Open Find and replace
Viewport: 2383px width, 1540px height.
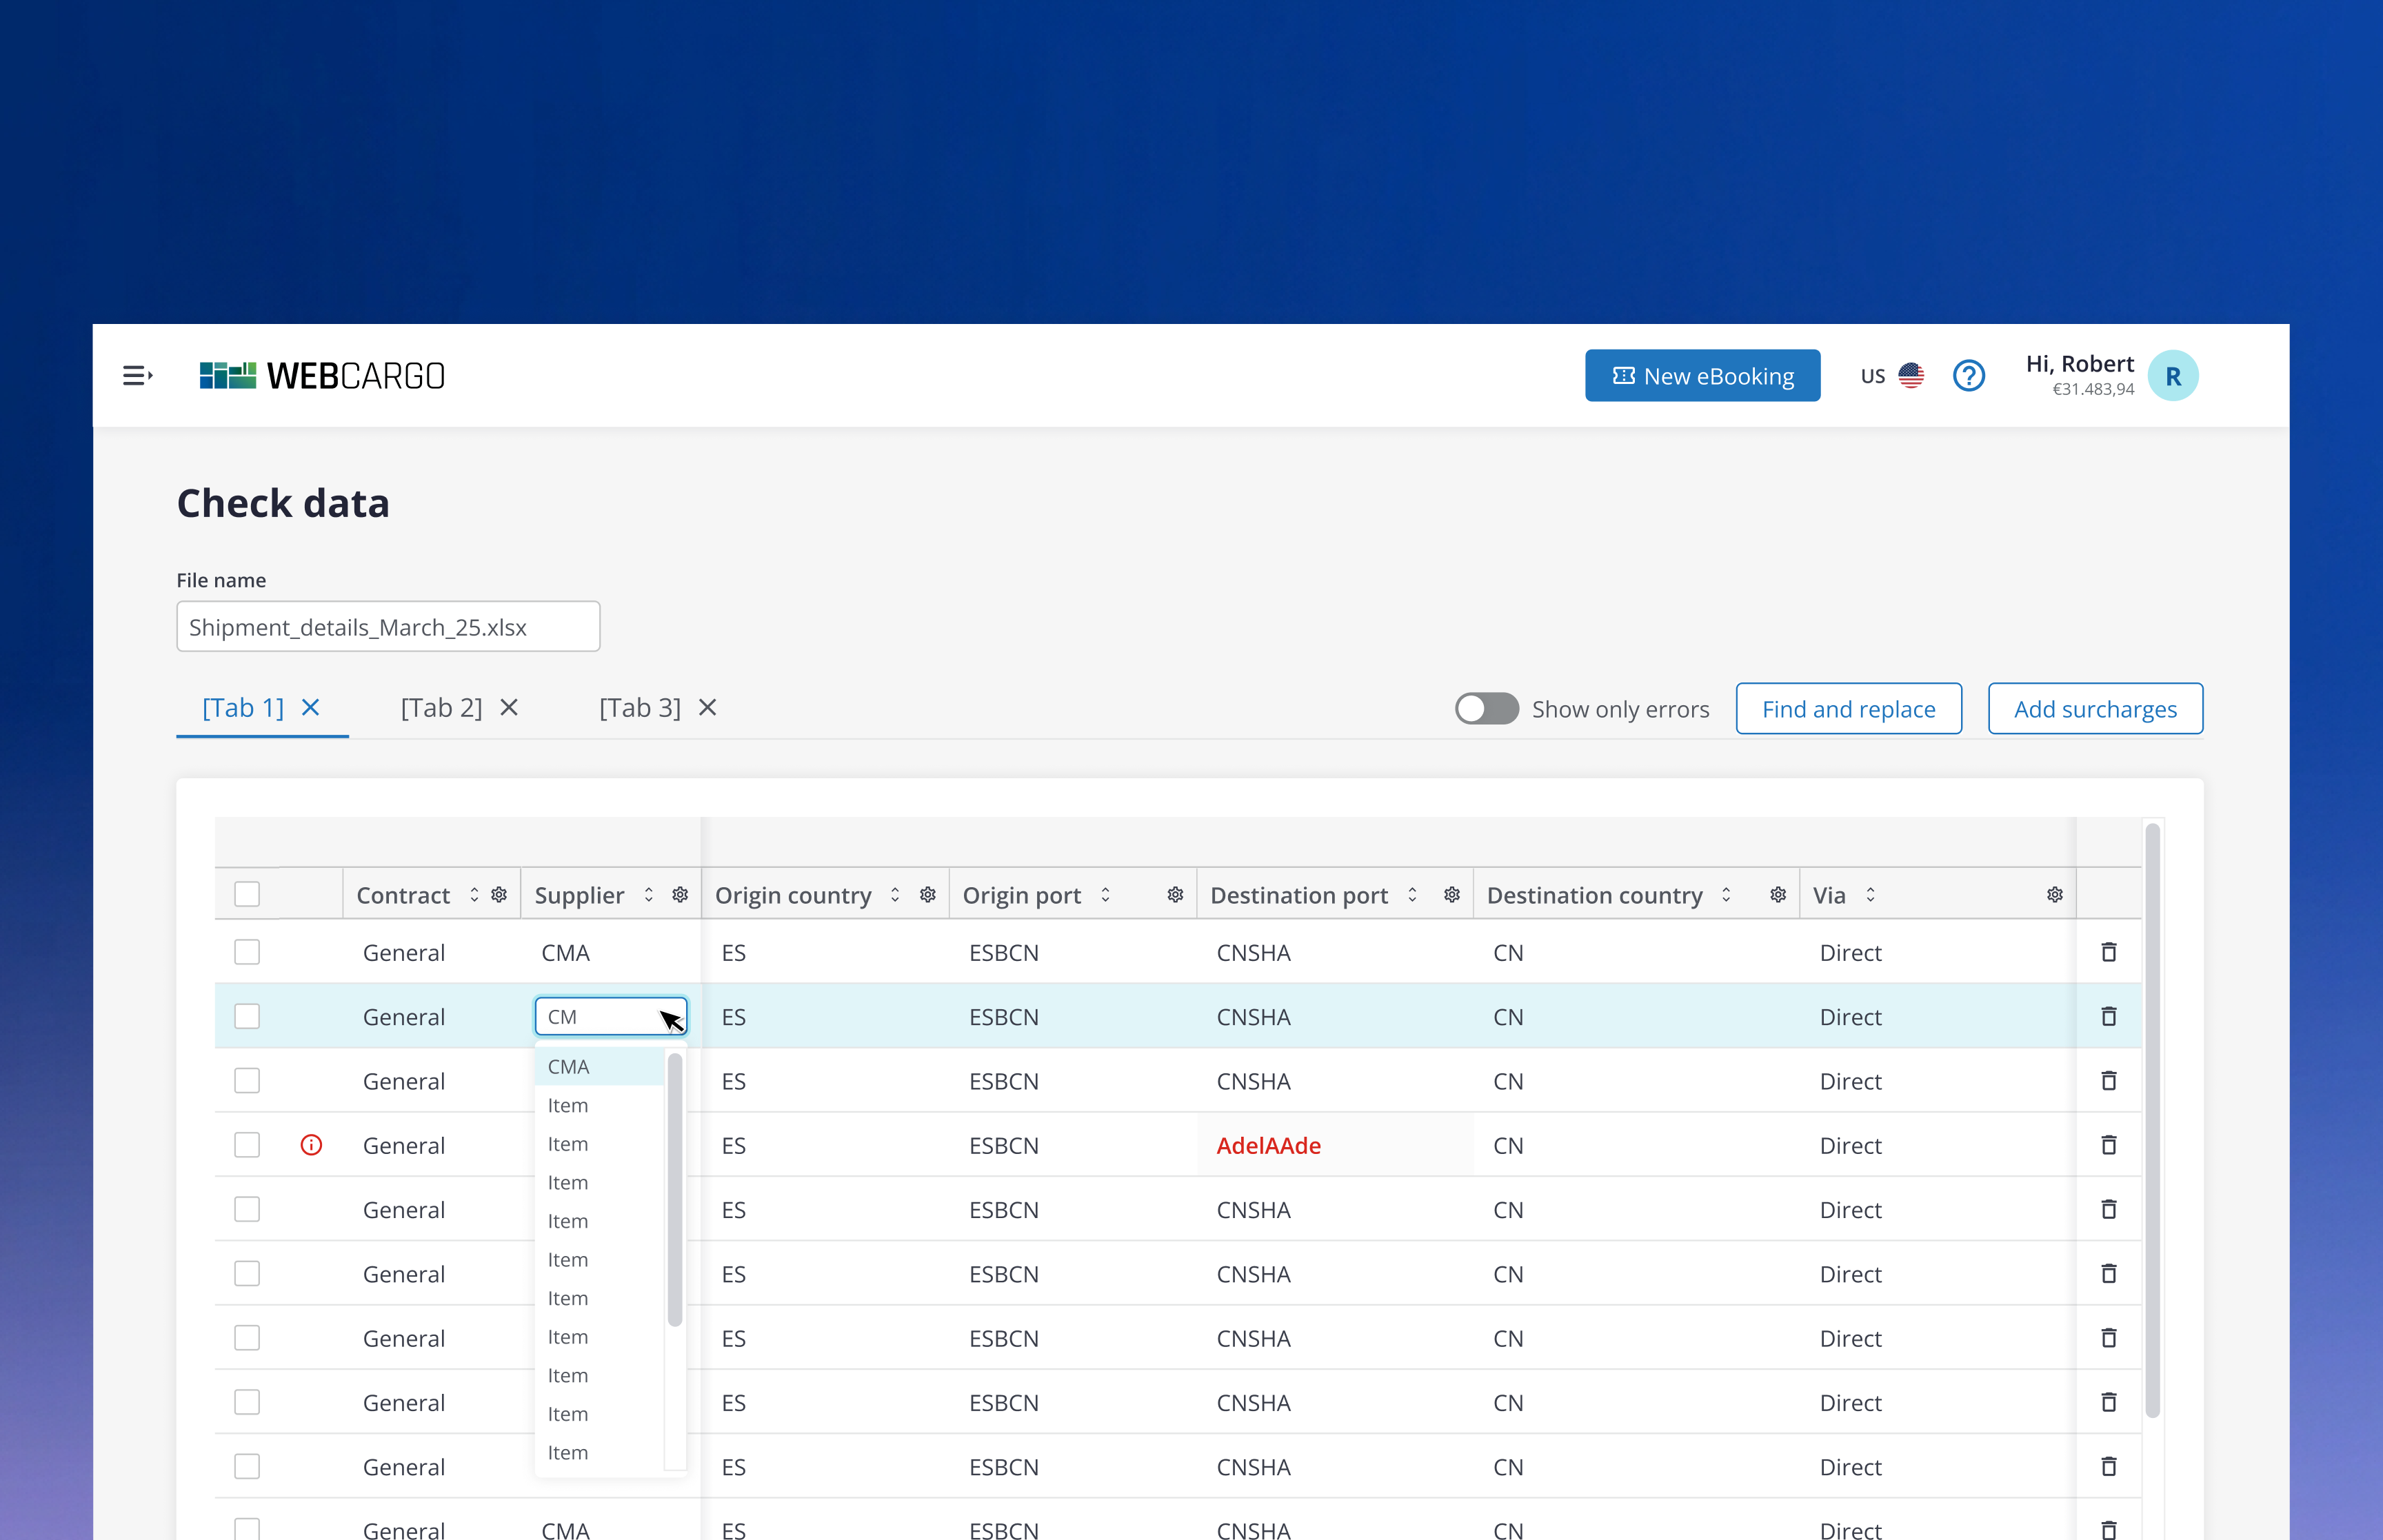click(1848, 709)
